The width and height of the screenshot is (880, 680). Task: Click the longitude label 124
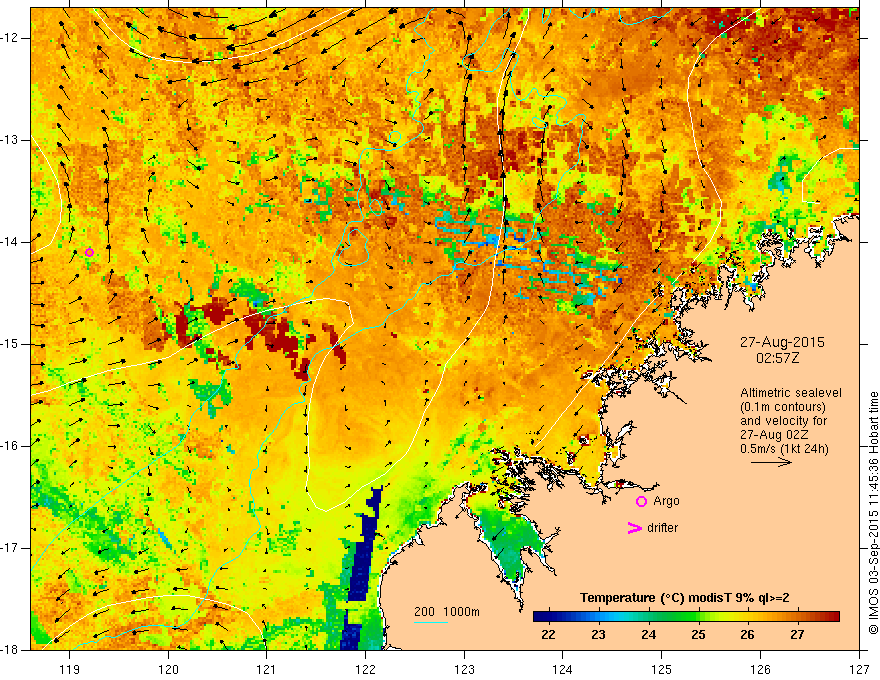pos(563,669)
